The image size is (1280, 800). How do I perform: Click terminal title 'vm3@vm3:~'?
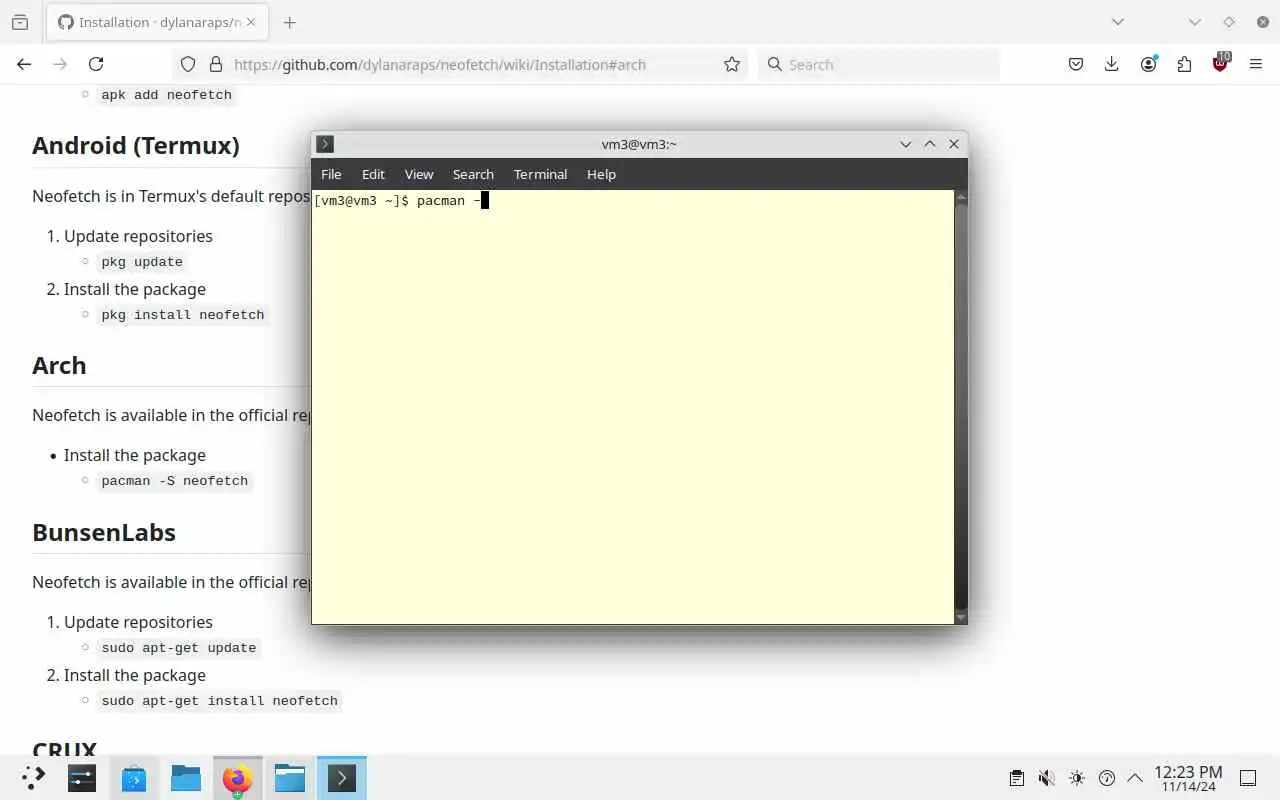[639, 144]
